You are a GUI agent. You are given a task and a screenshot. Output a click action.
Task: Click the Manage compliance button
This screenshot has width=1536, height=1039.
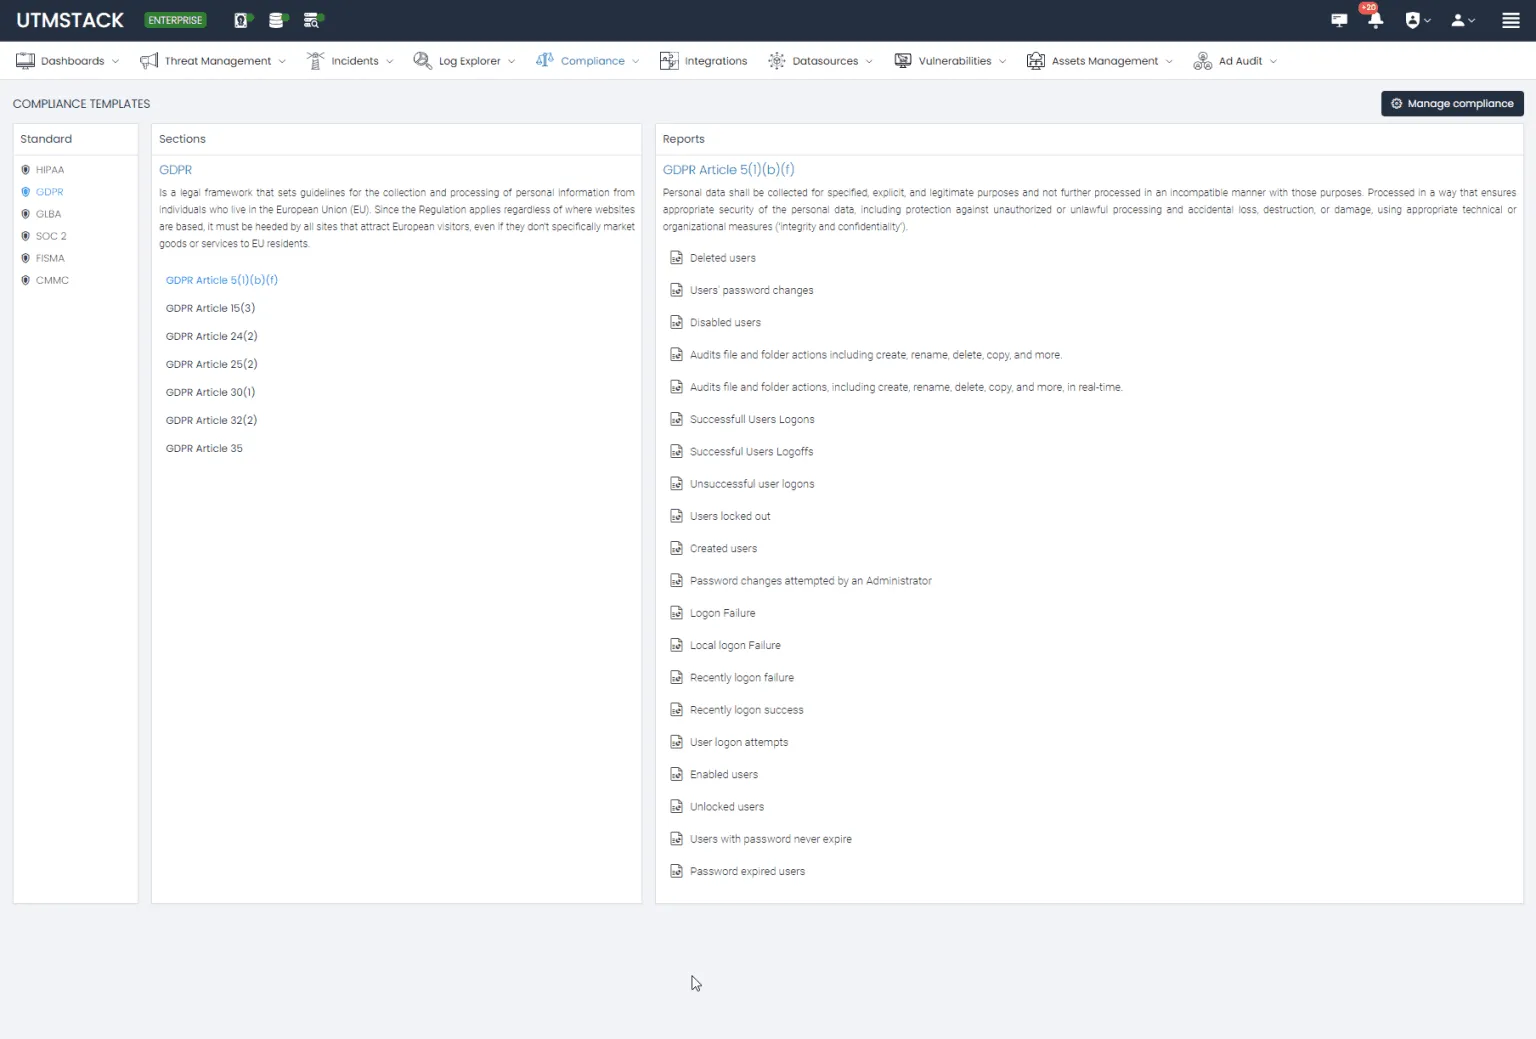tap(1452, 104)
